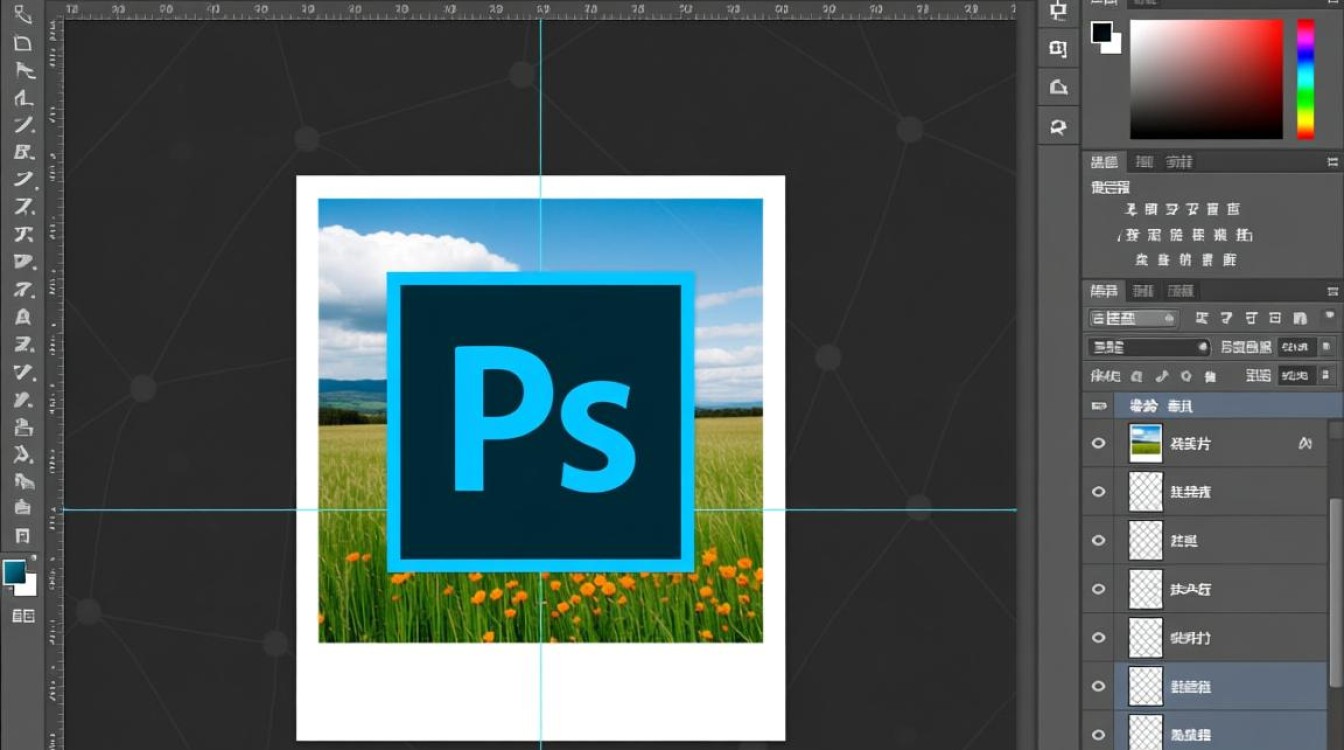Viewport: 1344px width, 750px height.
Task: Open the middle panel's options menu
Action: [x=1332, y=162]
